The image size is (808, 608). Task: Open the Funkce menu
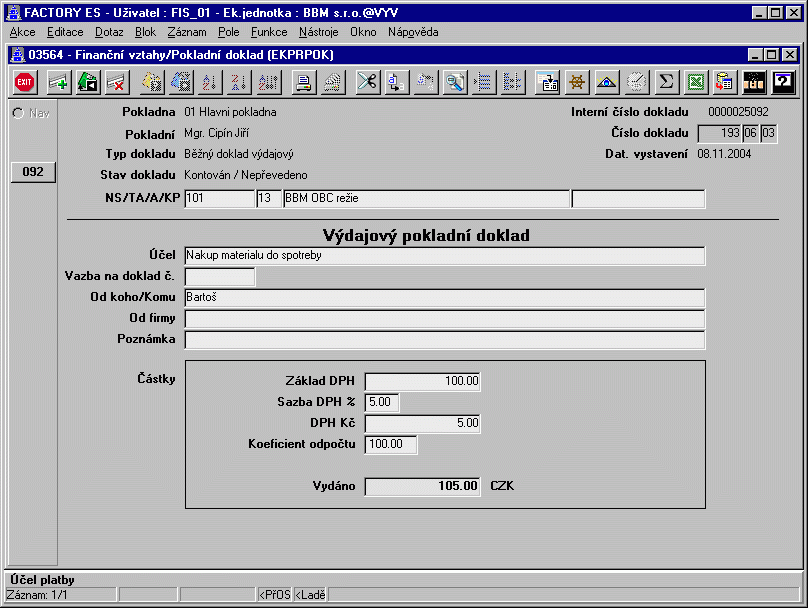point(269,32)
